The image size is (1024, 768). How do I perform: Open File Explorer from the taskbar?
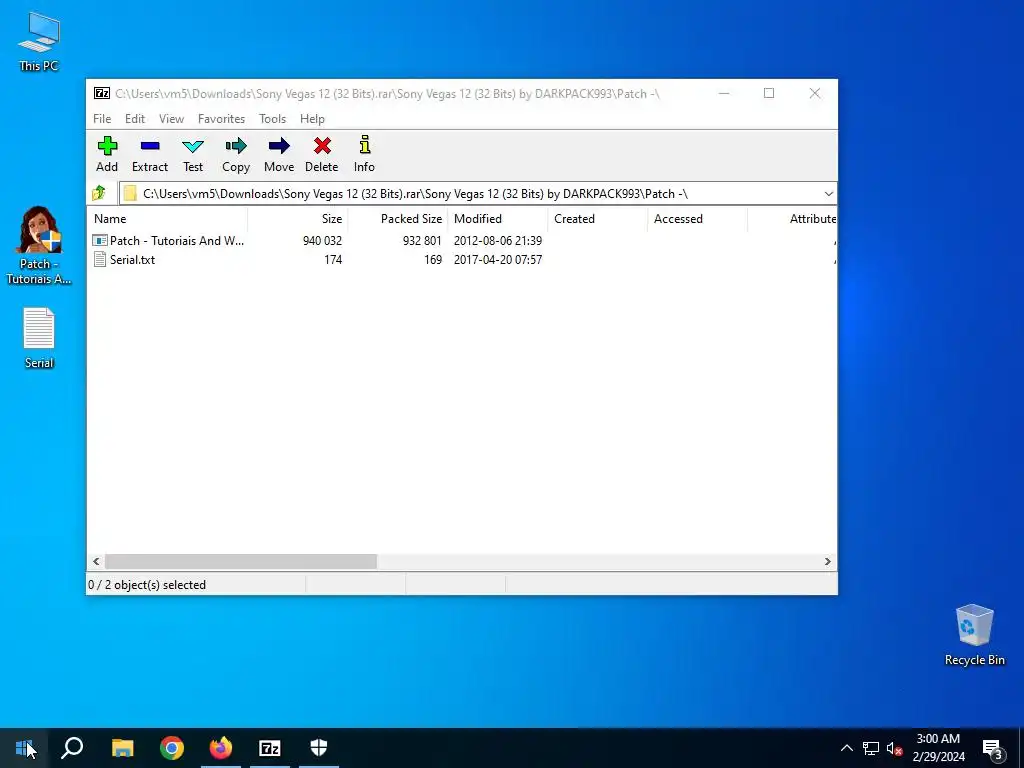[x=122, y=748]
